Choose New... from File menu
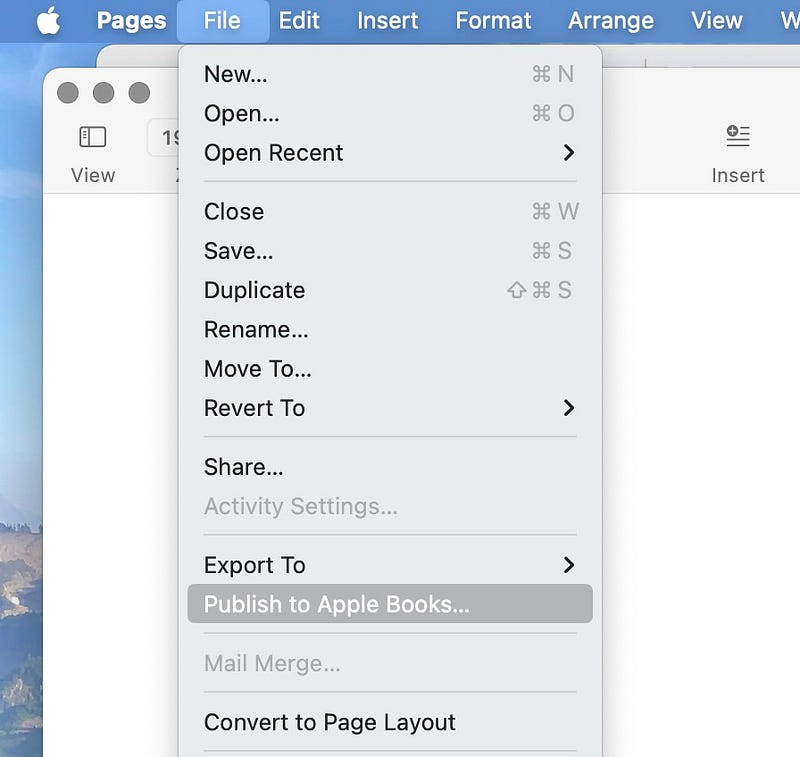The width and height of the screenshot is (800, 757). click(x=390, y=74)
